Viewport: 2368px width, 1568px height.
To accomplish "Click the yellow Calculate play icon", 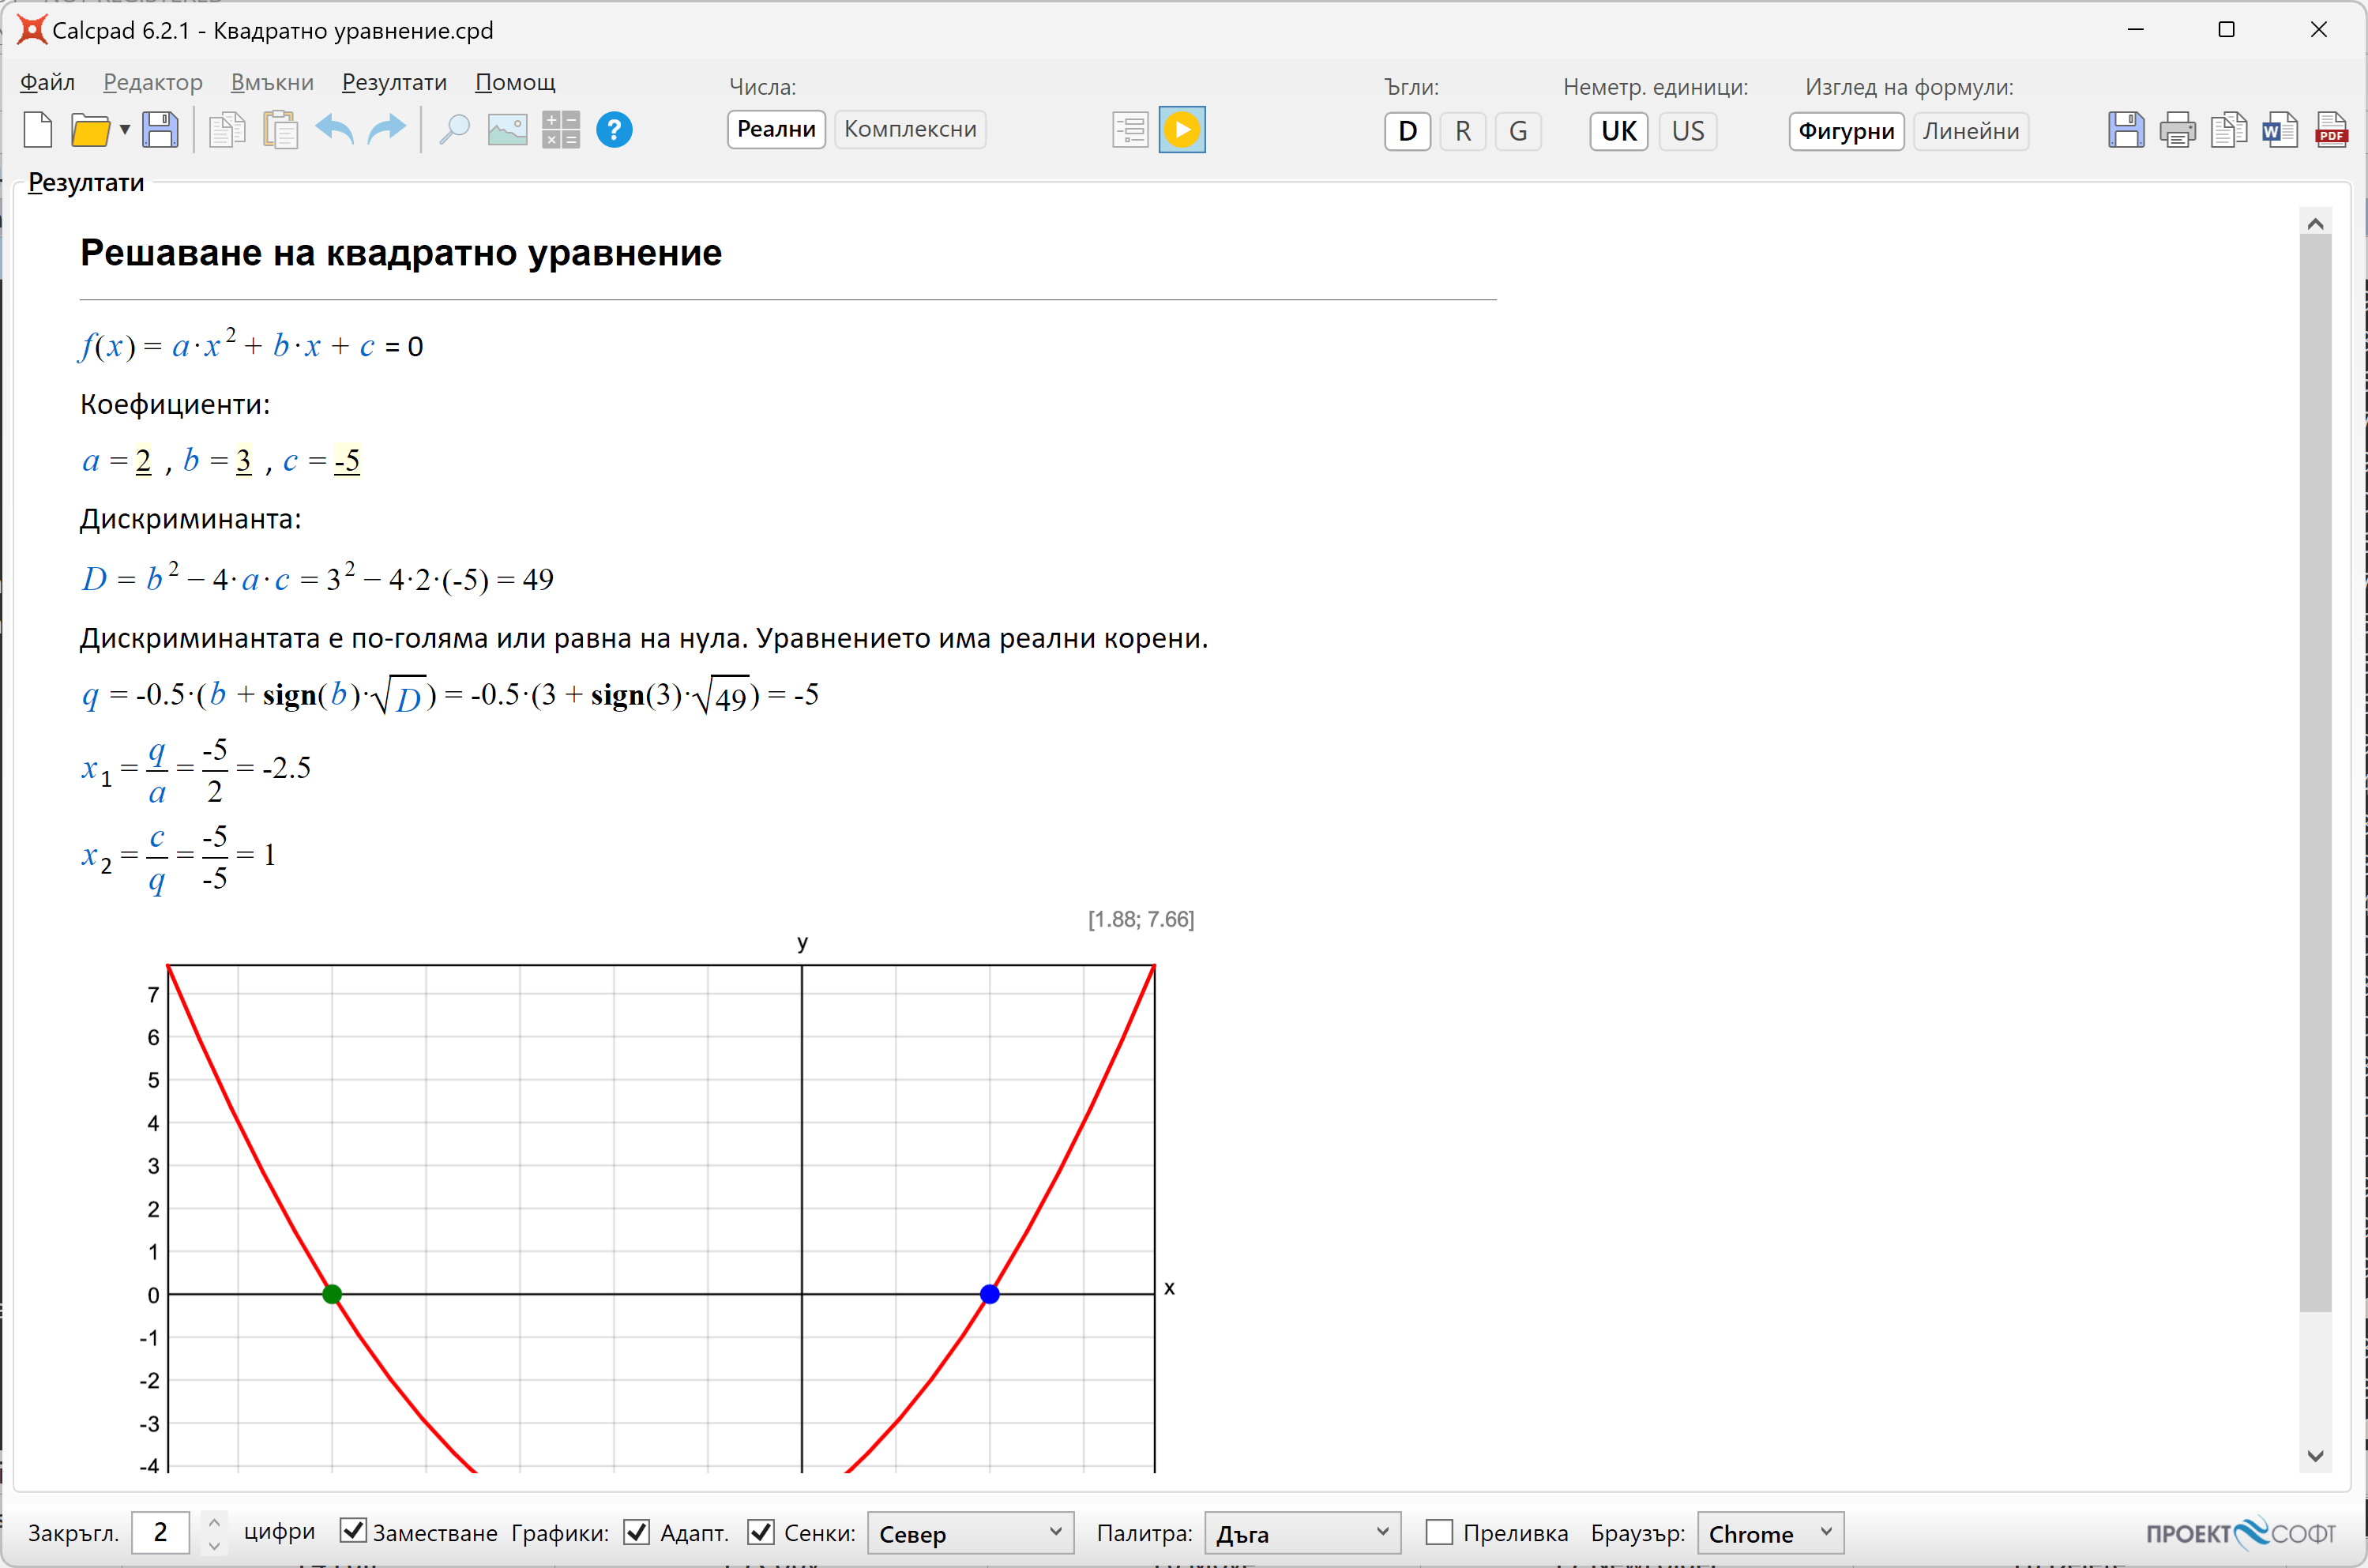I will coord(1181,130).
